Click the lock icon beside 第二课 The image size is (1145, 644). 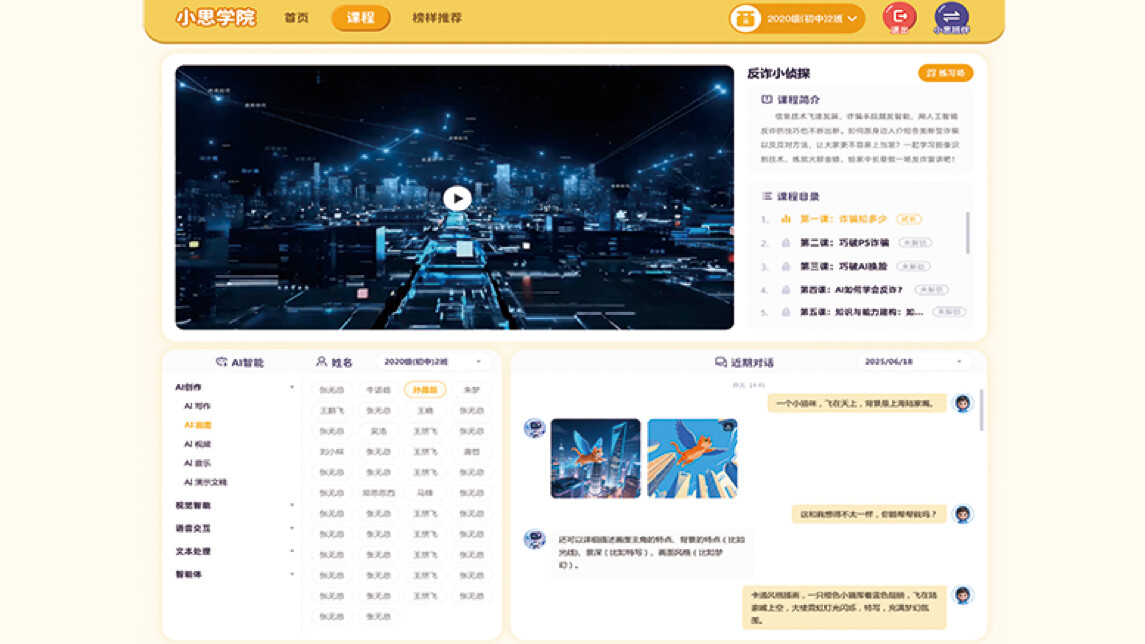tap(786, 242)
